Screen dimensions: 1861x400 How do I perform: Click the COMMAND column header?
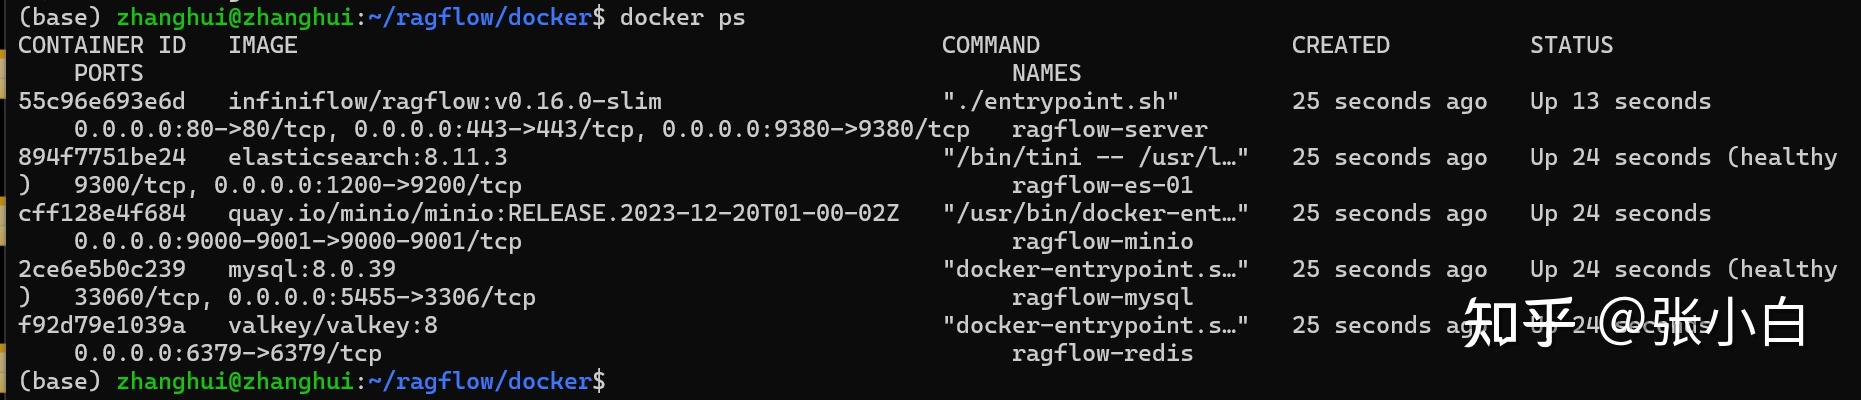pos(990,45)
